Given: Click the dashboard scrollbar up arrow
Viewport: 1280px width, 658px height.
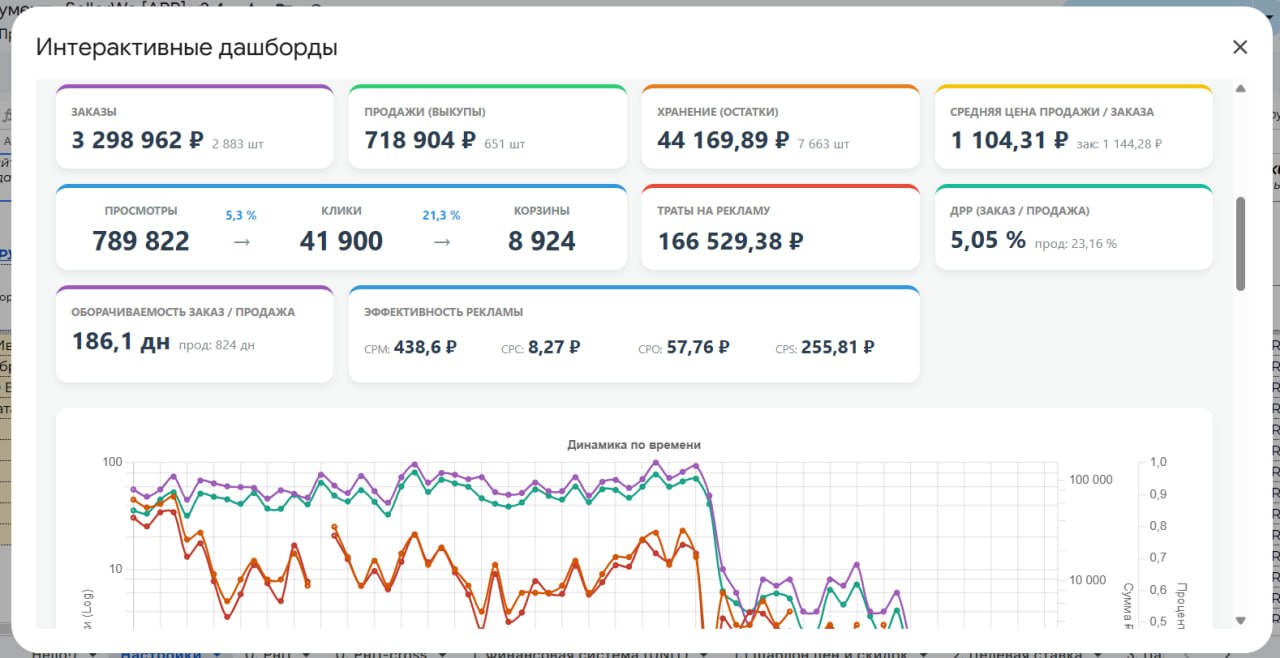Looking at the screenshot, I should click(x=1241, y=89).
